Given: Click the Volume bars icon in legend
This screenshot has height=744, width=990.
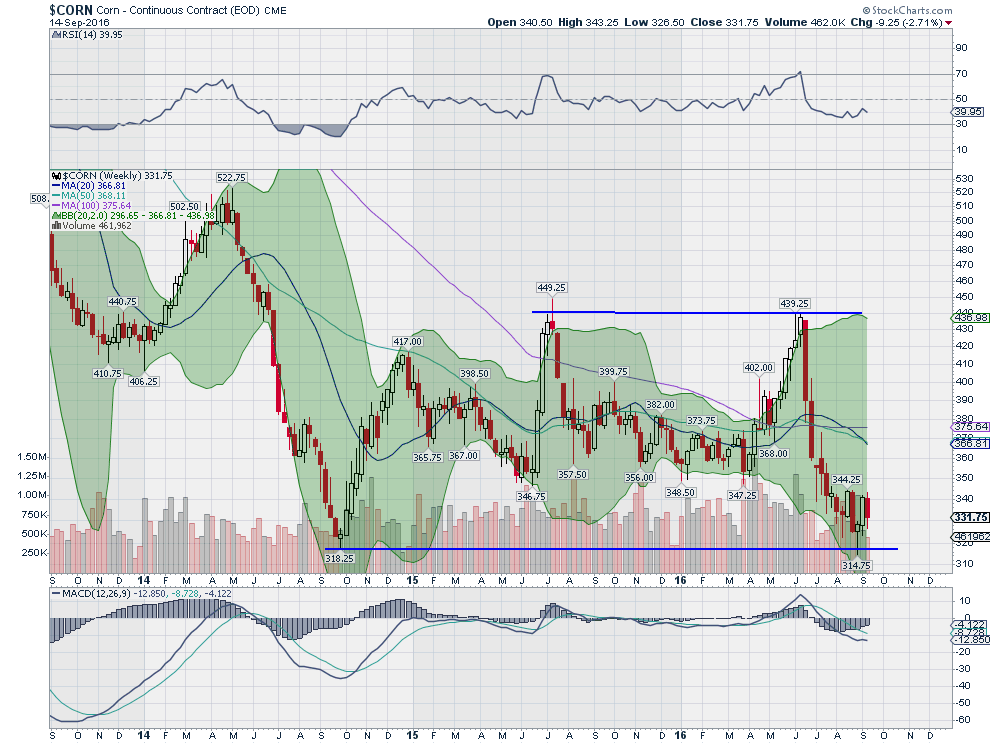Looking at the screenshot, I should click(x=56, y=225).
